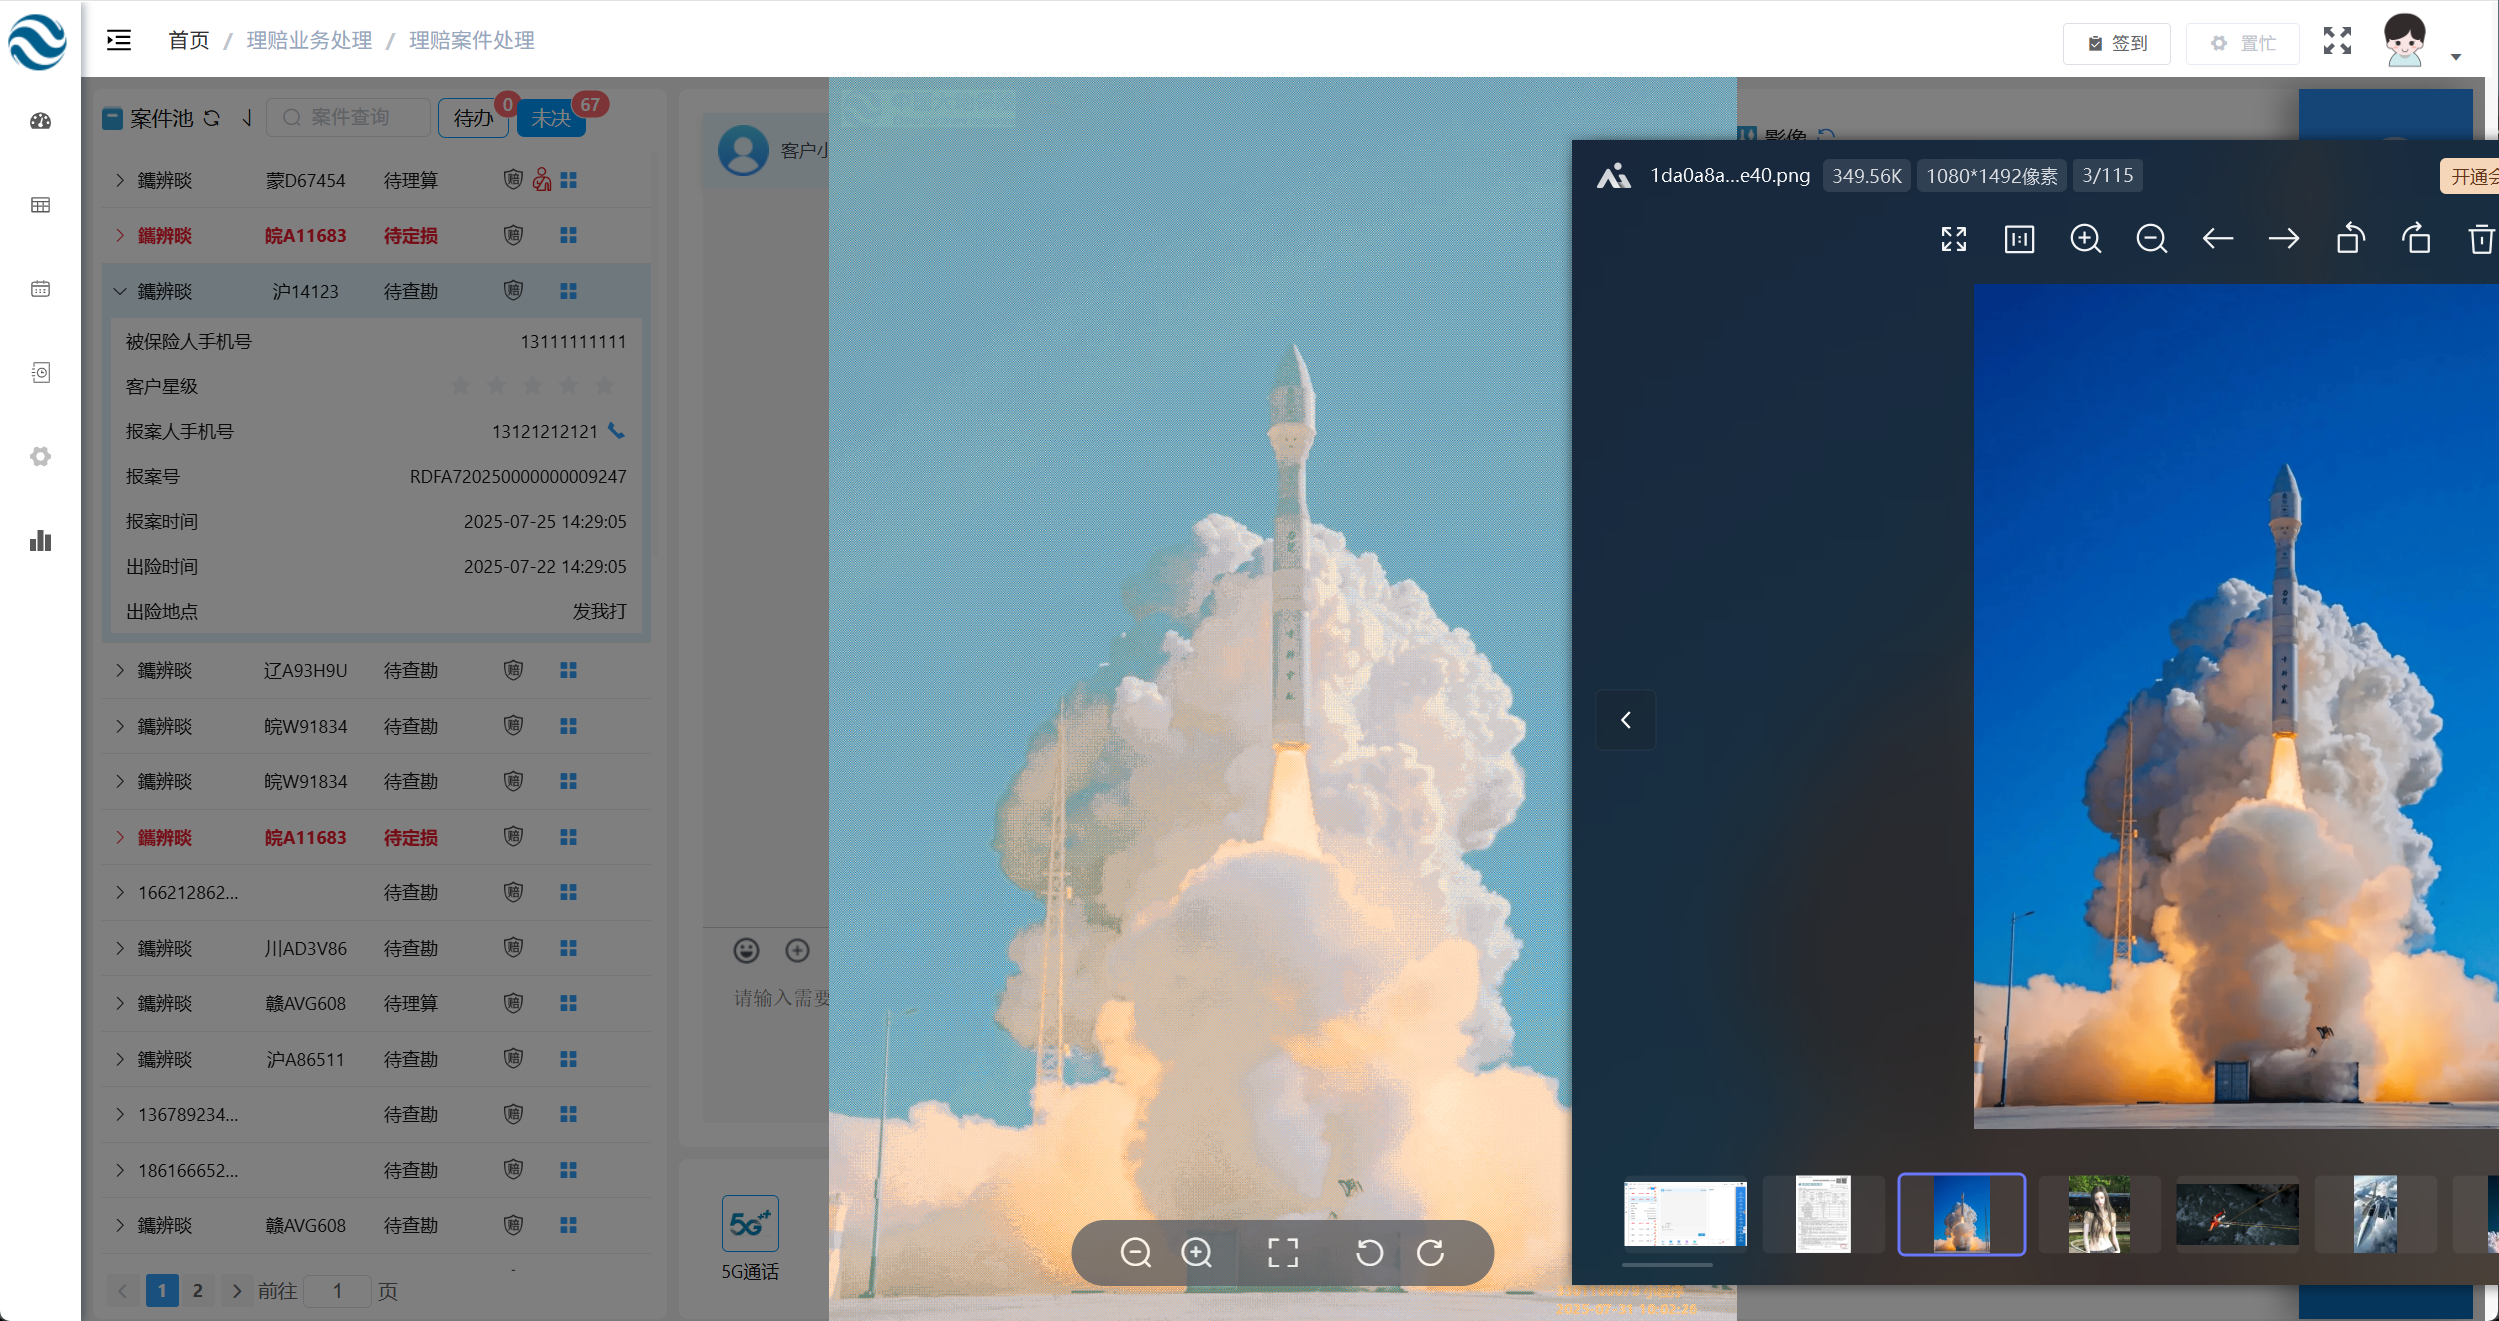This screenshot has height=1321, width=2499.
Task: Click rotate left icon in image preview bar
Action: (x=1369, y=1253)
